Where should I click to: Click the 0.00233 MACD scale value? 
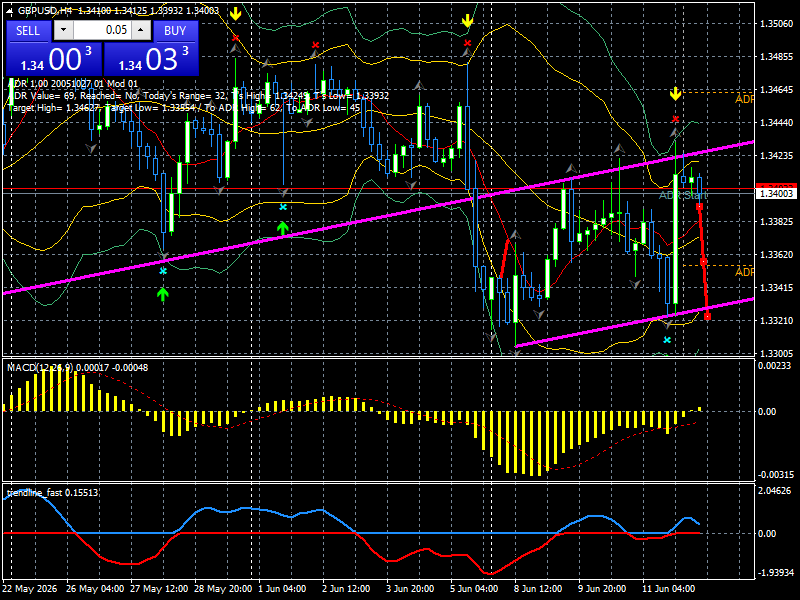click(774, 365)
